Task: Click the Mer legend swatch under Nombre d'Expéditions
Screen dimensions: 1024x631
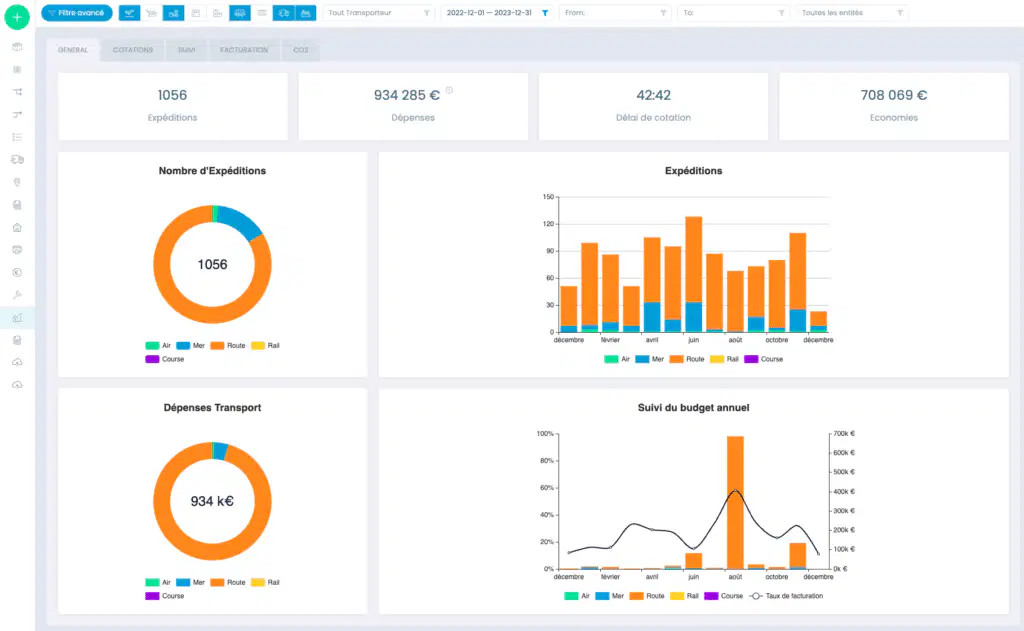Action: pos(183,346)
